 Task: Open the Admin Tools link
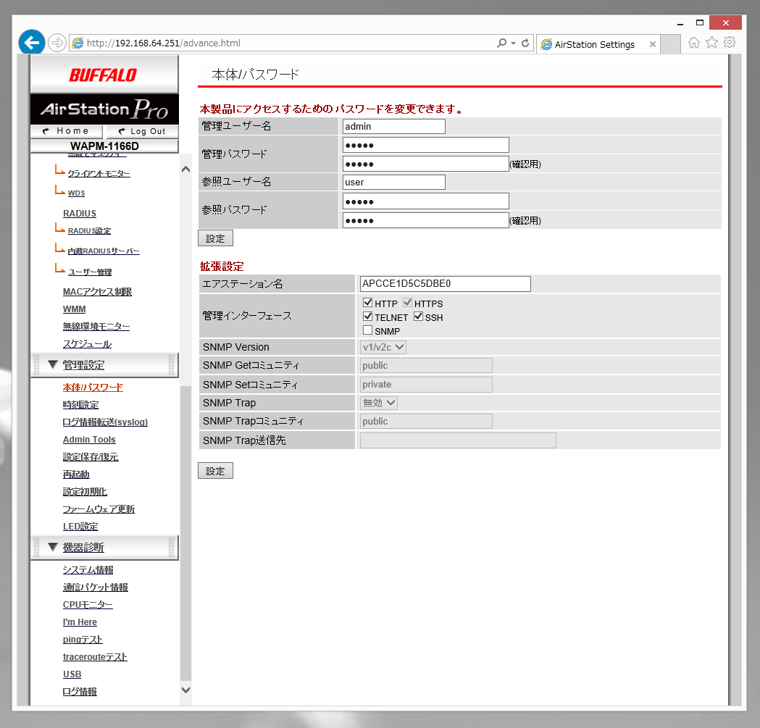89,439
